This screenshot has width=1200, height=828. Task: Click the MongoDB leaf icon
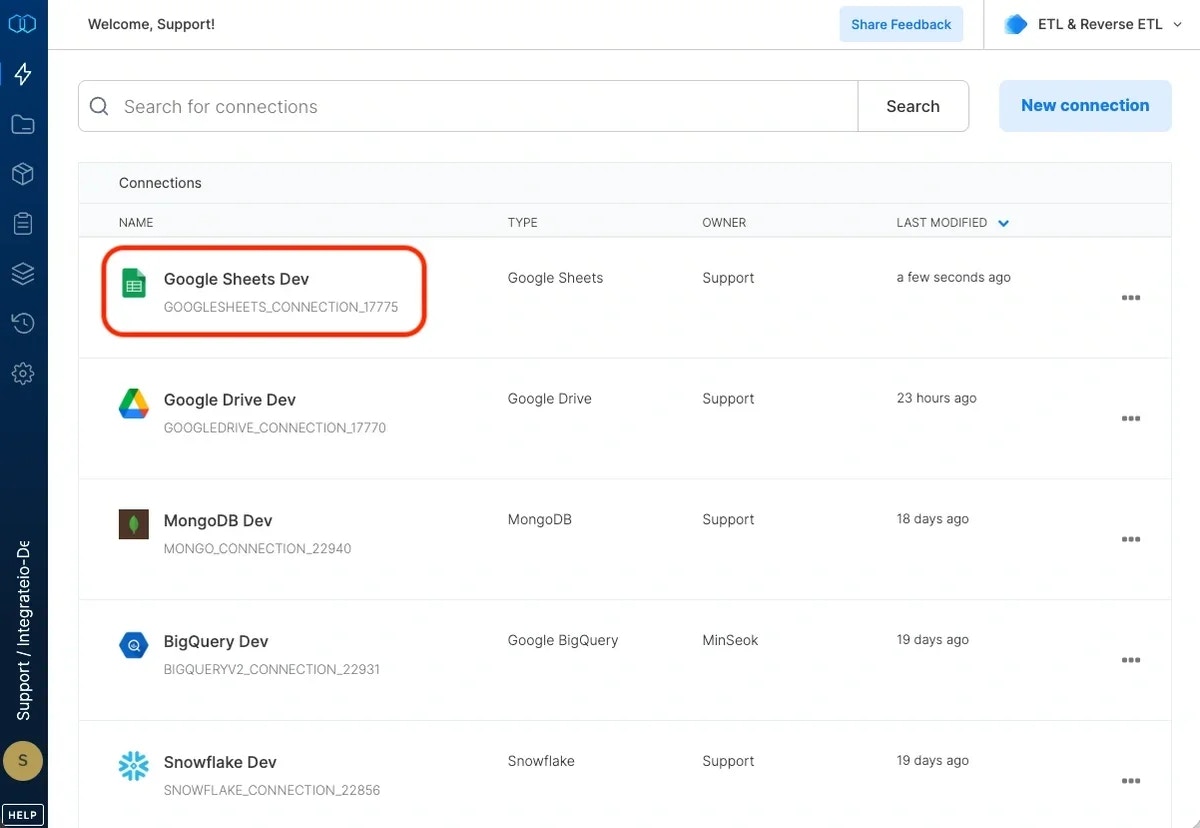[134, 524]
